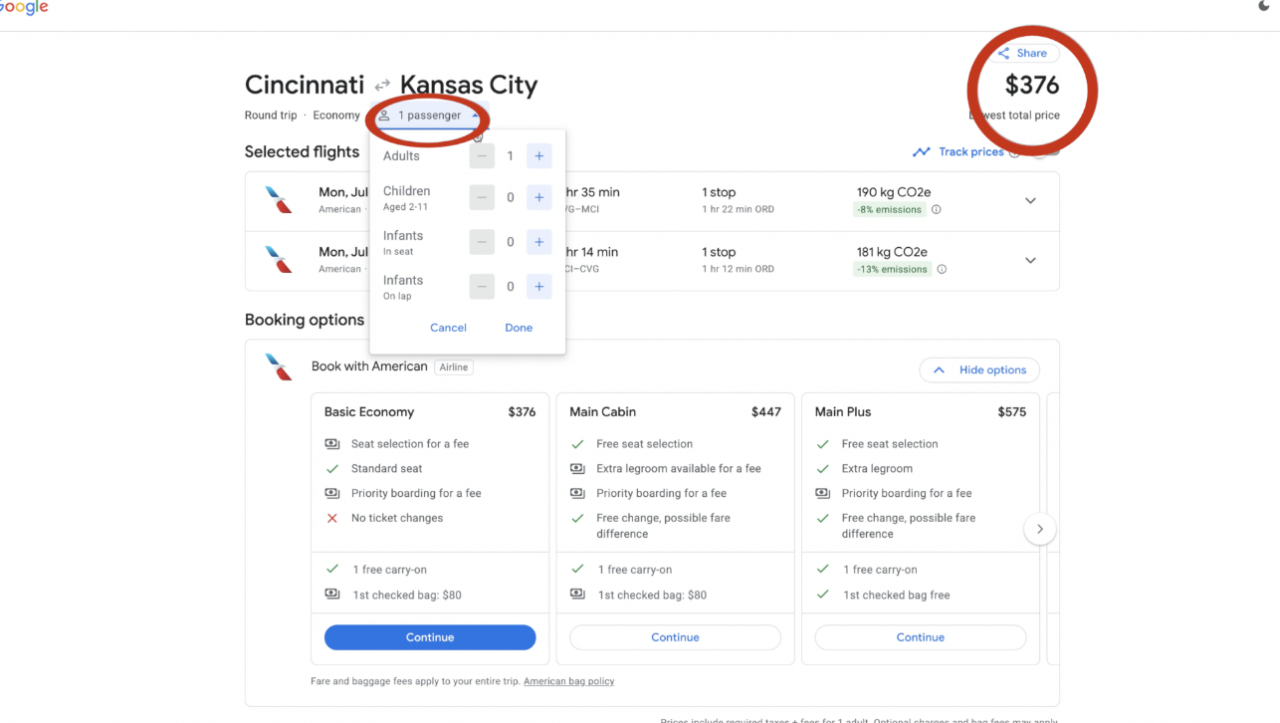Expand details of the second flight
Image resolution: width=1280 pixels, height=723 pixels.
pyautogui.click(x=1030, y=260)
